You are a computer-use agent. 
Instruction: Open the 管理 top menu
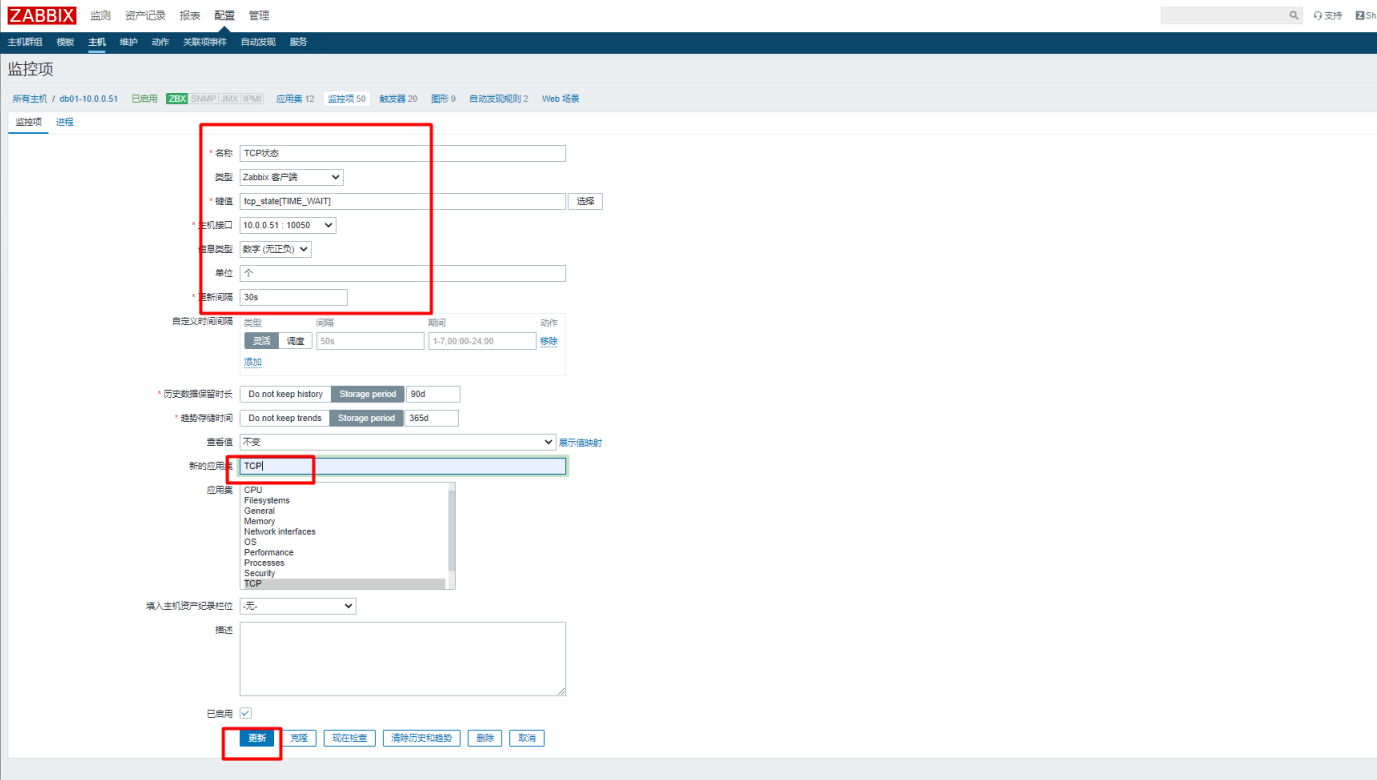[259, 15]
